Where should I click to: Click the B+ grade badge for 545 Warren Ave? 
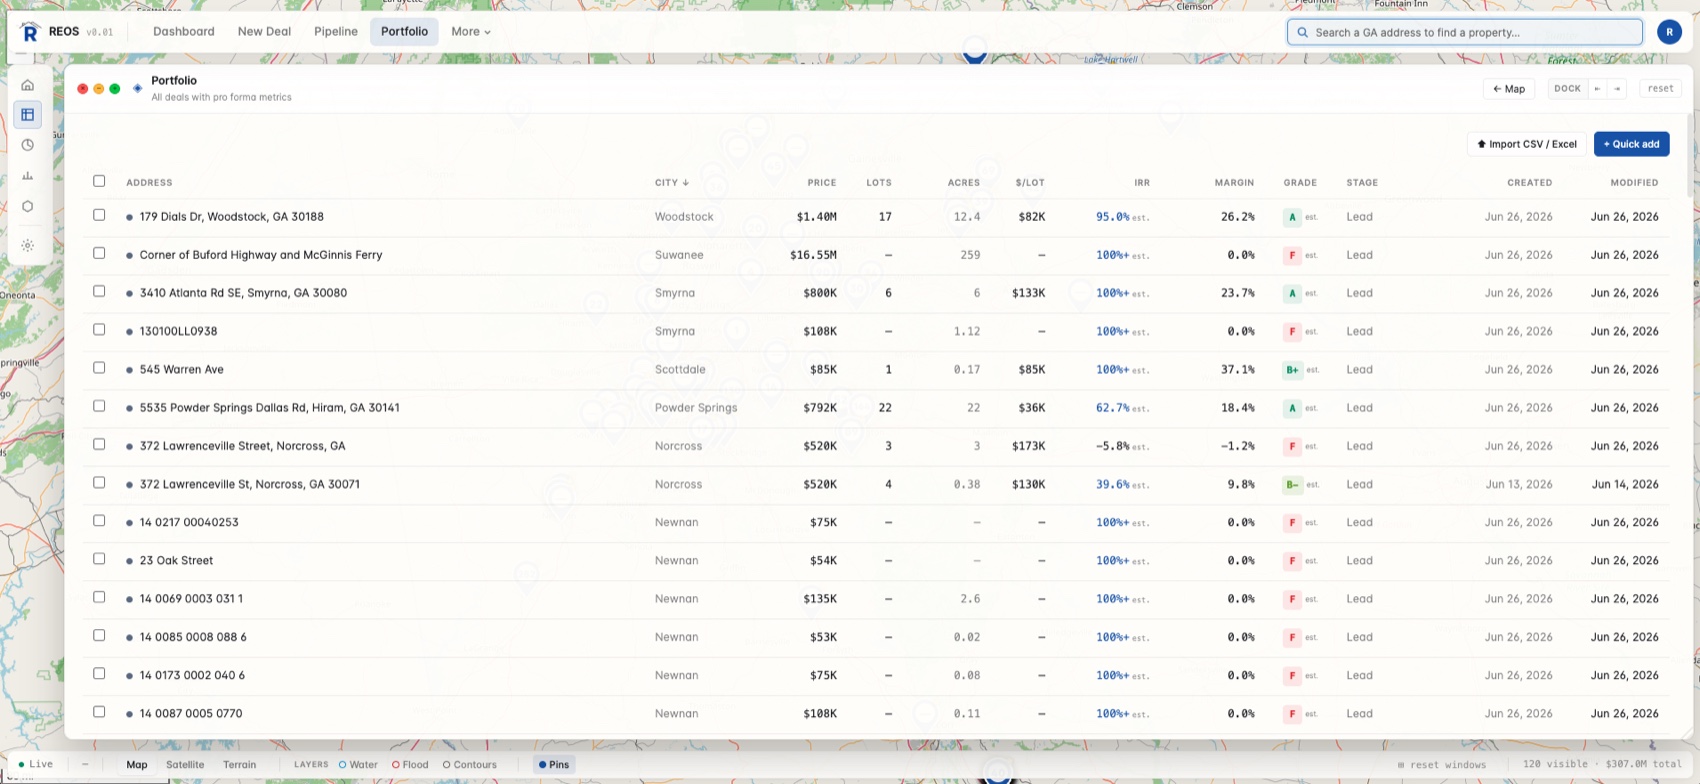(1293, 370)
